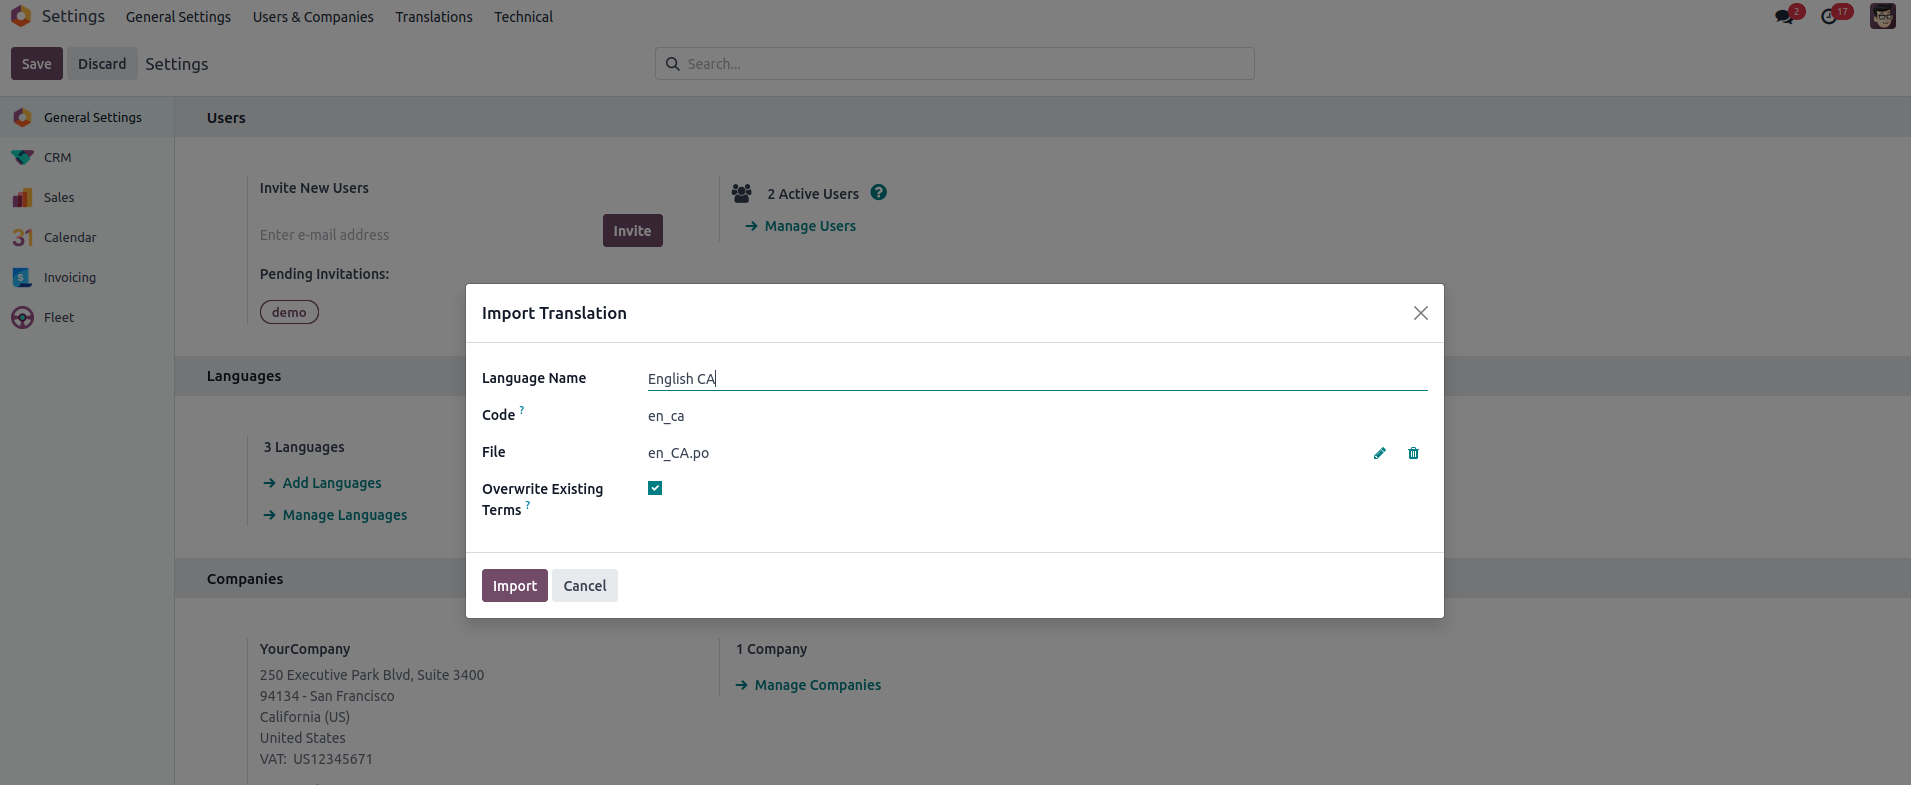
Task: Select the CRM icon in sidebar
Action: coord(23,157)
